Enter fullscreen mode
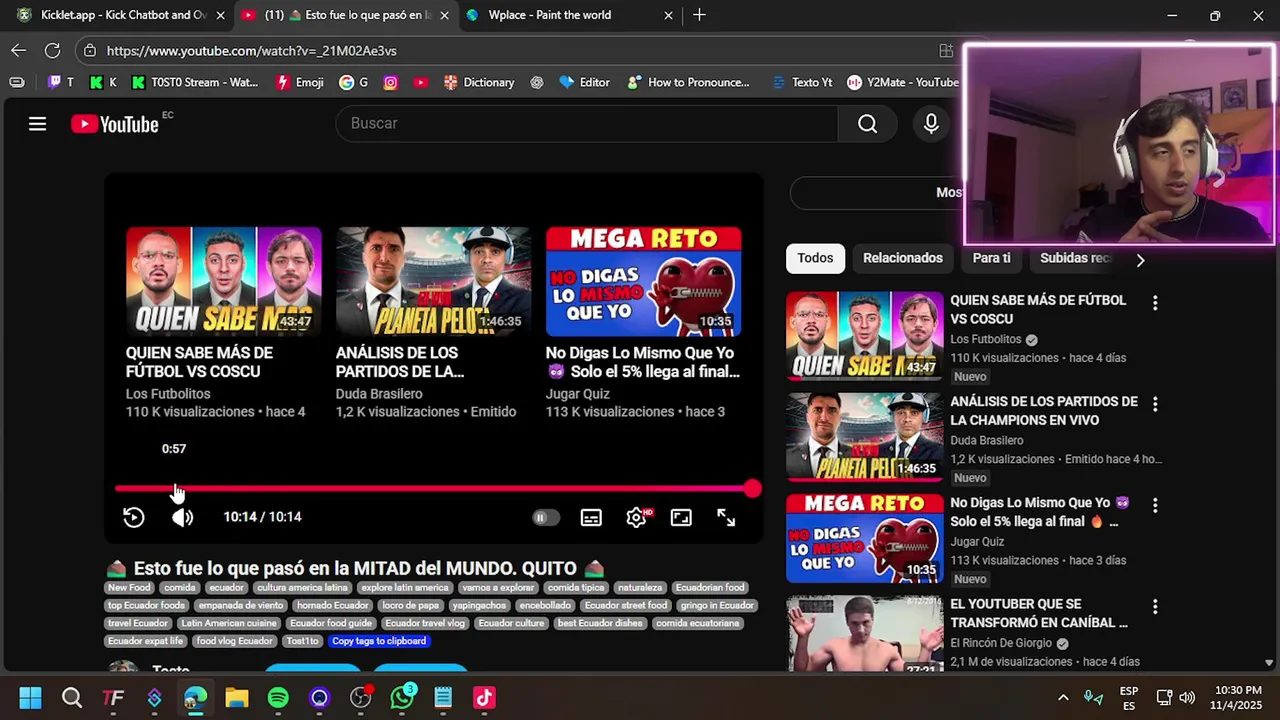This screenshot has width=1280, height=720. (x=726, y=517)
